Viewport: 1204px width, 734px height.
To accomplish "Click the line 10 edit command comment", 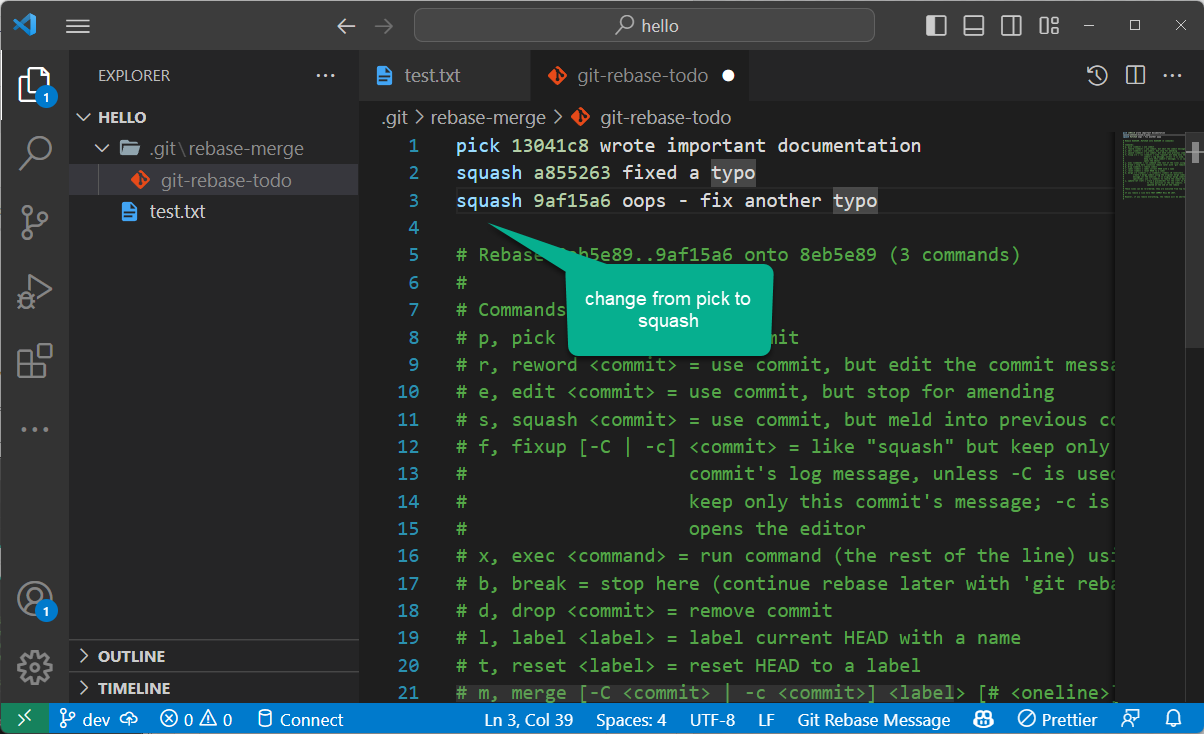I will 755,391.
